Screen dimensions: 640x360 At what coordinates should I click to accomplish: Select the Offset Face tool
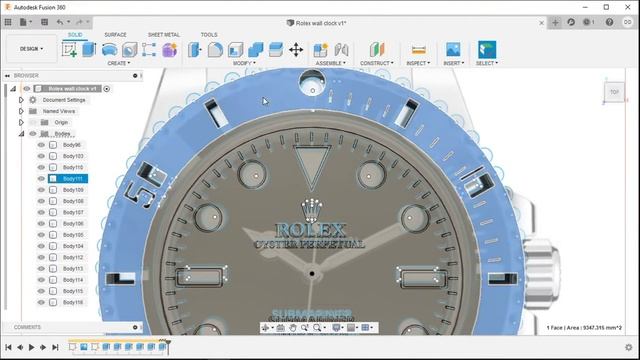(276, 50)
